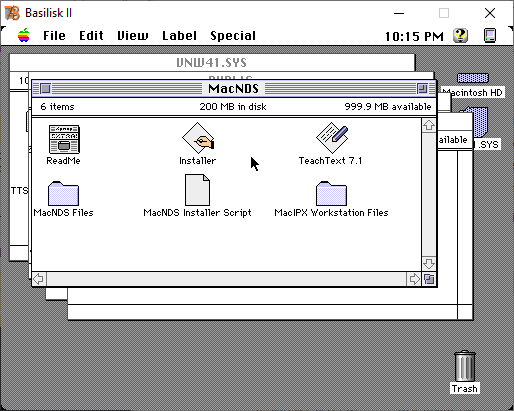Click the MacNDS window zoom box
This screenshot has height=411, width=514.
point(422,89)
